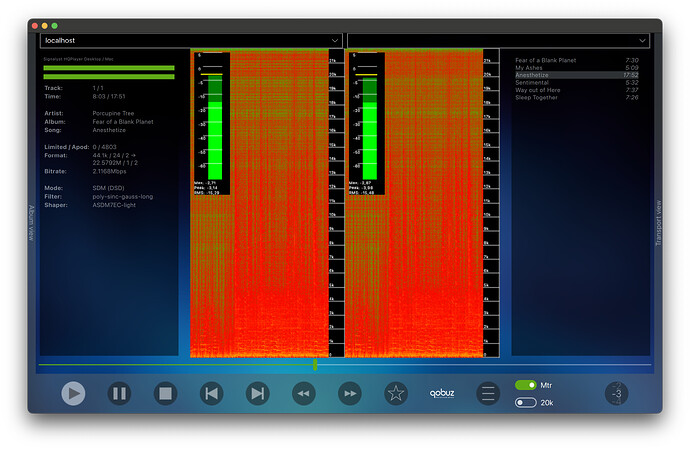Open the Qobuz streaming service

pos(442,393)
